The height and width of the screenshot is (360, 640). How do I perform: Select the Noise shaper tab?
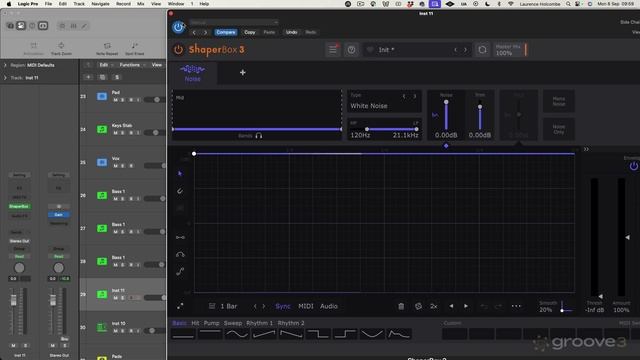tap(192, 73)
